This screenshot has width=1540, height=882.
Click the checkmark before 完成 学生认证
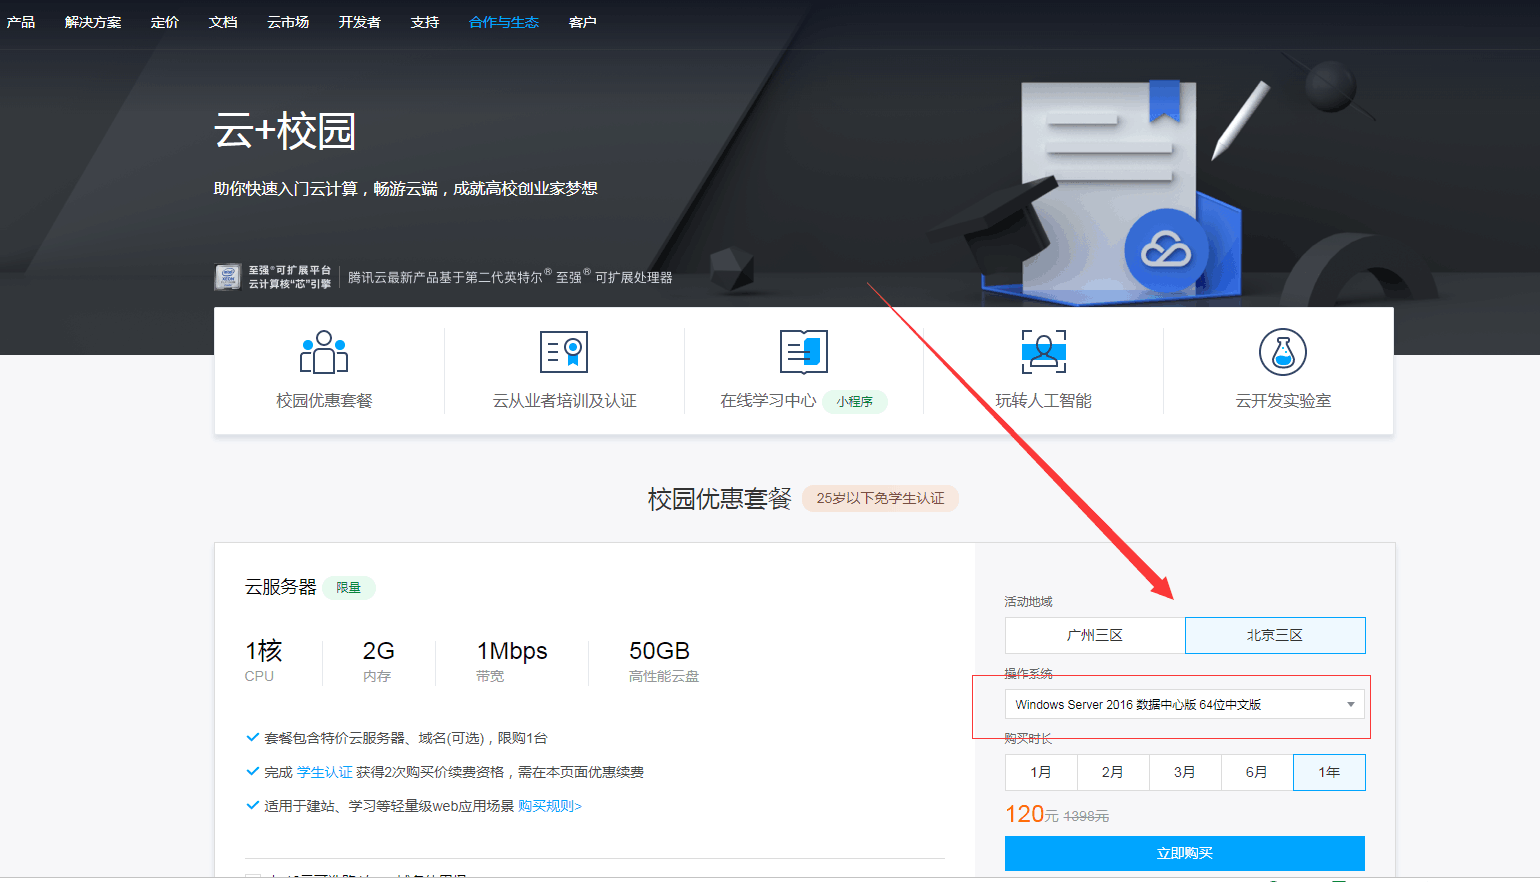(x=252, y=772)
